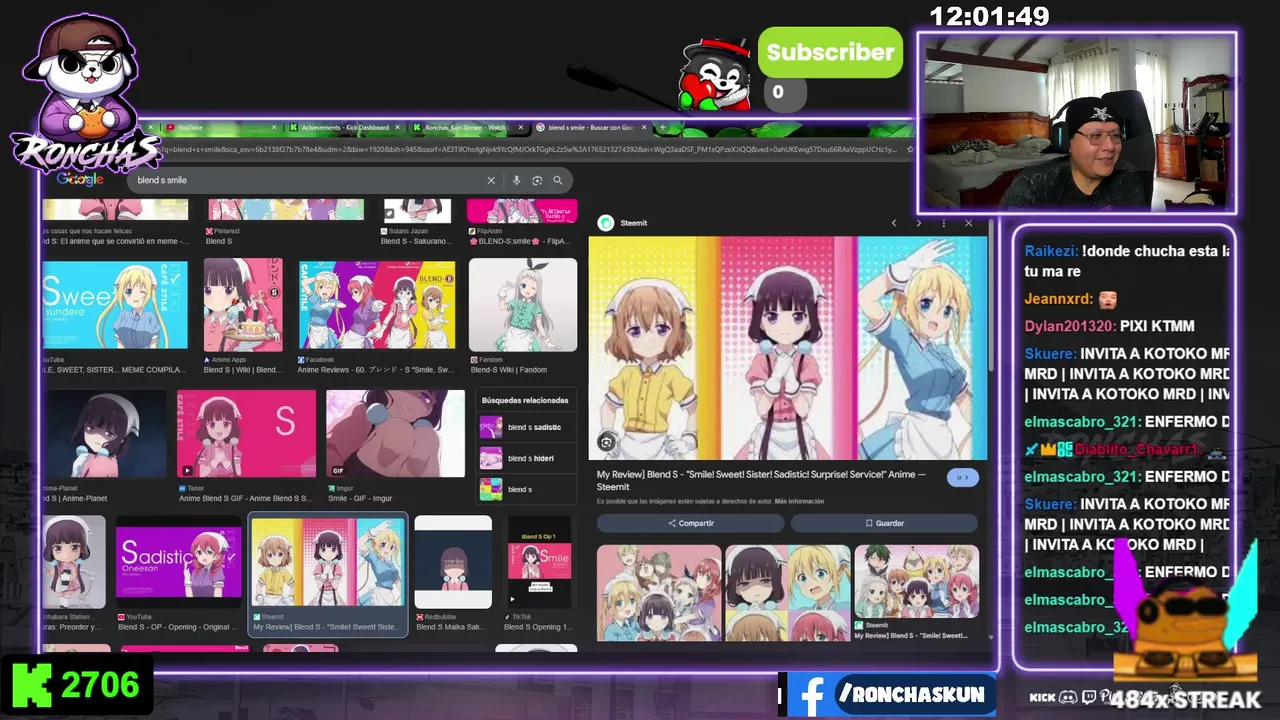The width and height of the screenshot is (1280, 720).
Task: Click the magnifying glass search button
Action: [558, 180]
